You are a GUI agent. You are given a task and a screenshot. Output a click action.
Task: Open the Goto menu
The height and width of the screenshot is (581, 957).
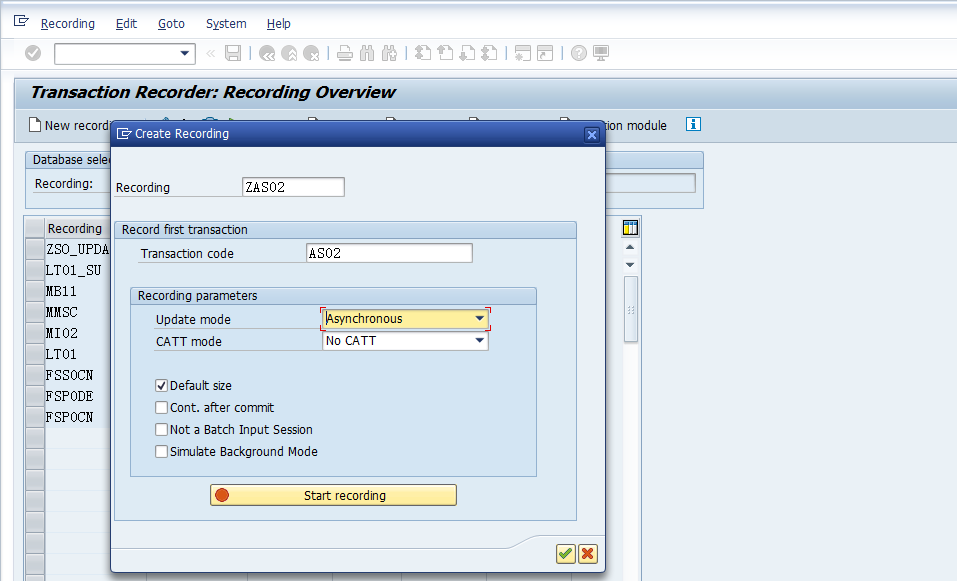pyautogui.click(x=170, y=23)
